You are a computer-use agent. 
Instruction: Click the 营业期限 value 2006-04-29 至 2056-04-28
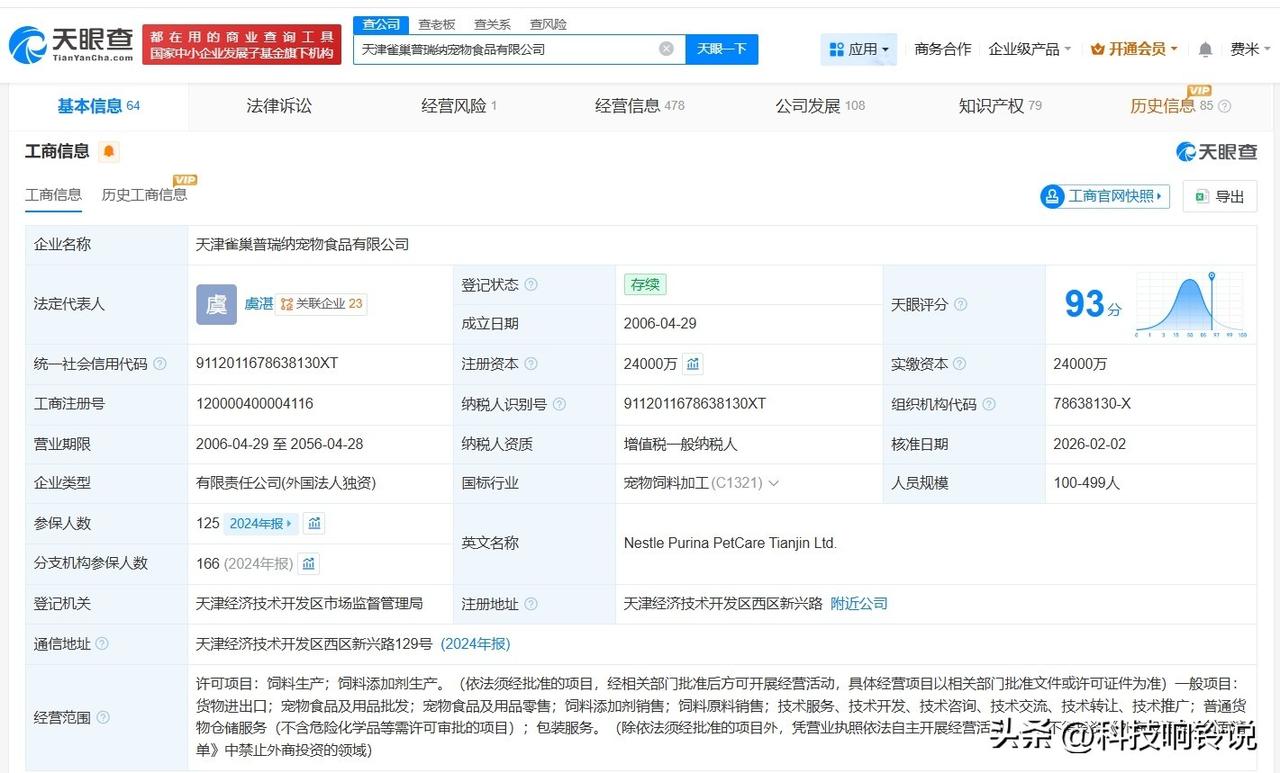coord(280,444)
